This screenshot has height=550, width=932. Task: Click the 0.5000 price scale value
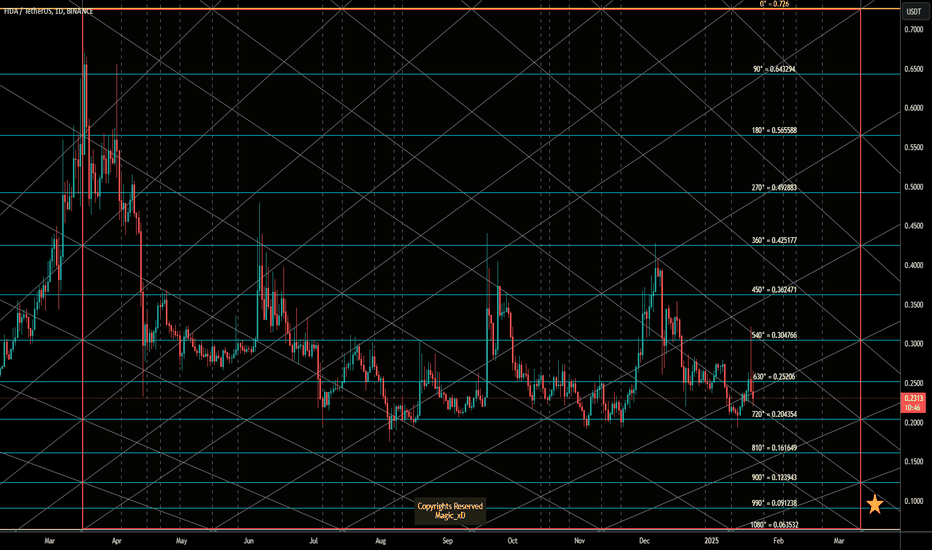click(x=914, y=187)
